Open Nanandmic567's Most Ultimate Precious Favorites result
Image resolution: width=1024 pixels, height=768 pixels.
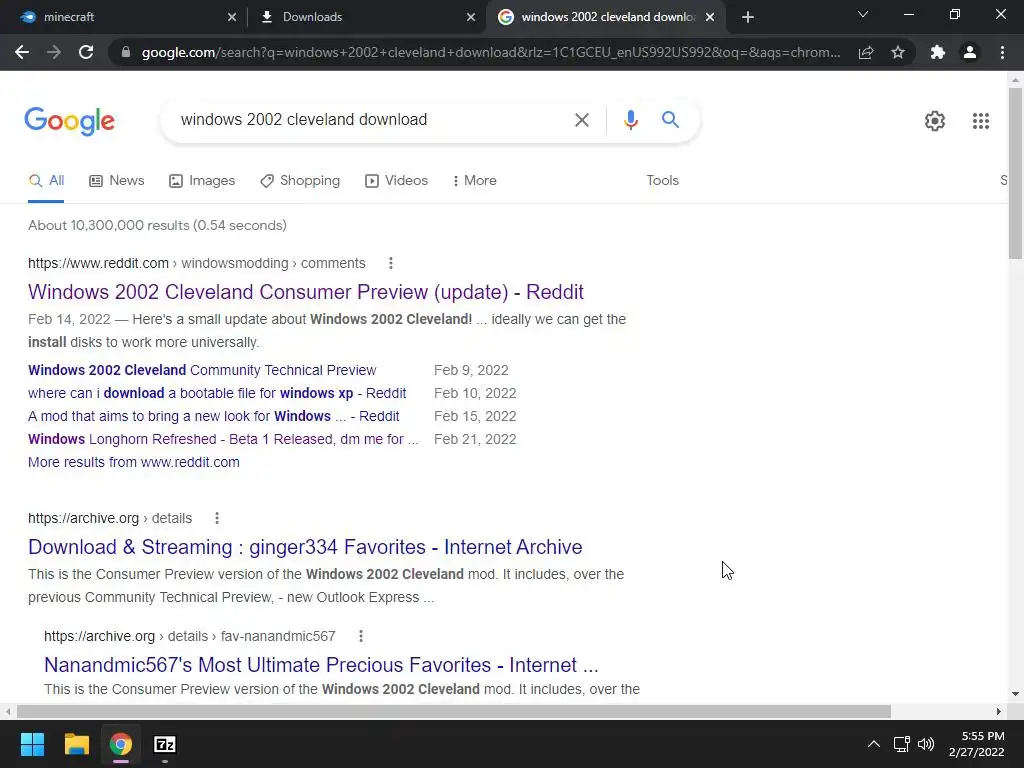[x=321, y=665]
